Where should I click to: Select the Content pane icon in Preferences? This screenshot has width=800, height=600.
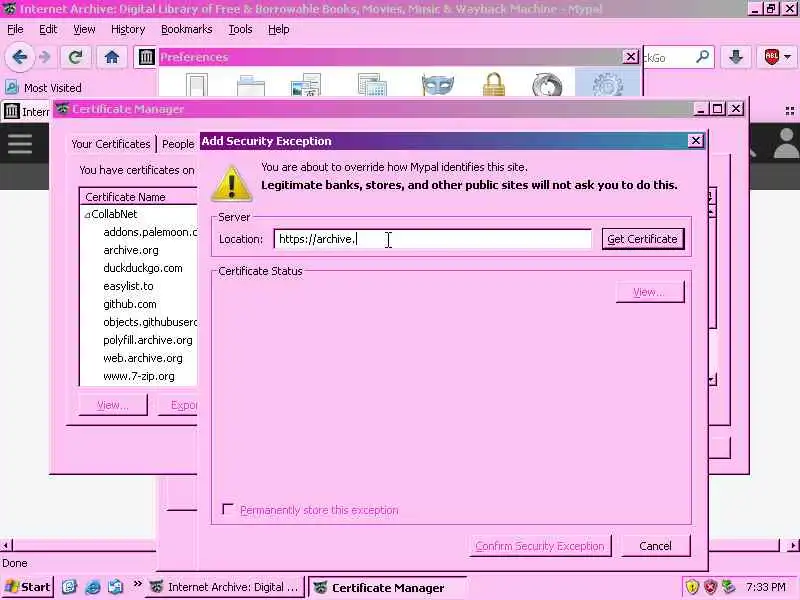click(306, 85)
